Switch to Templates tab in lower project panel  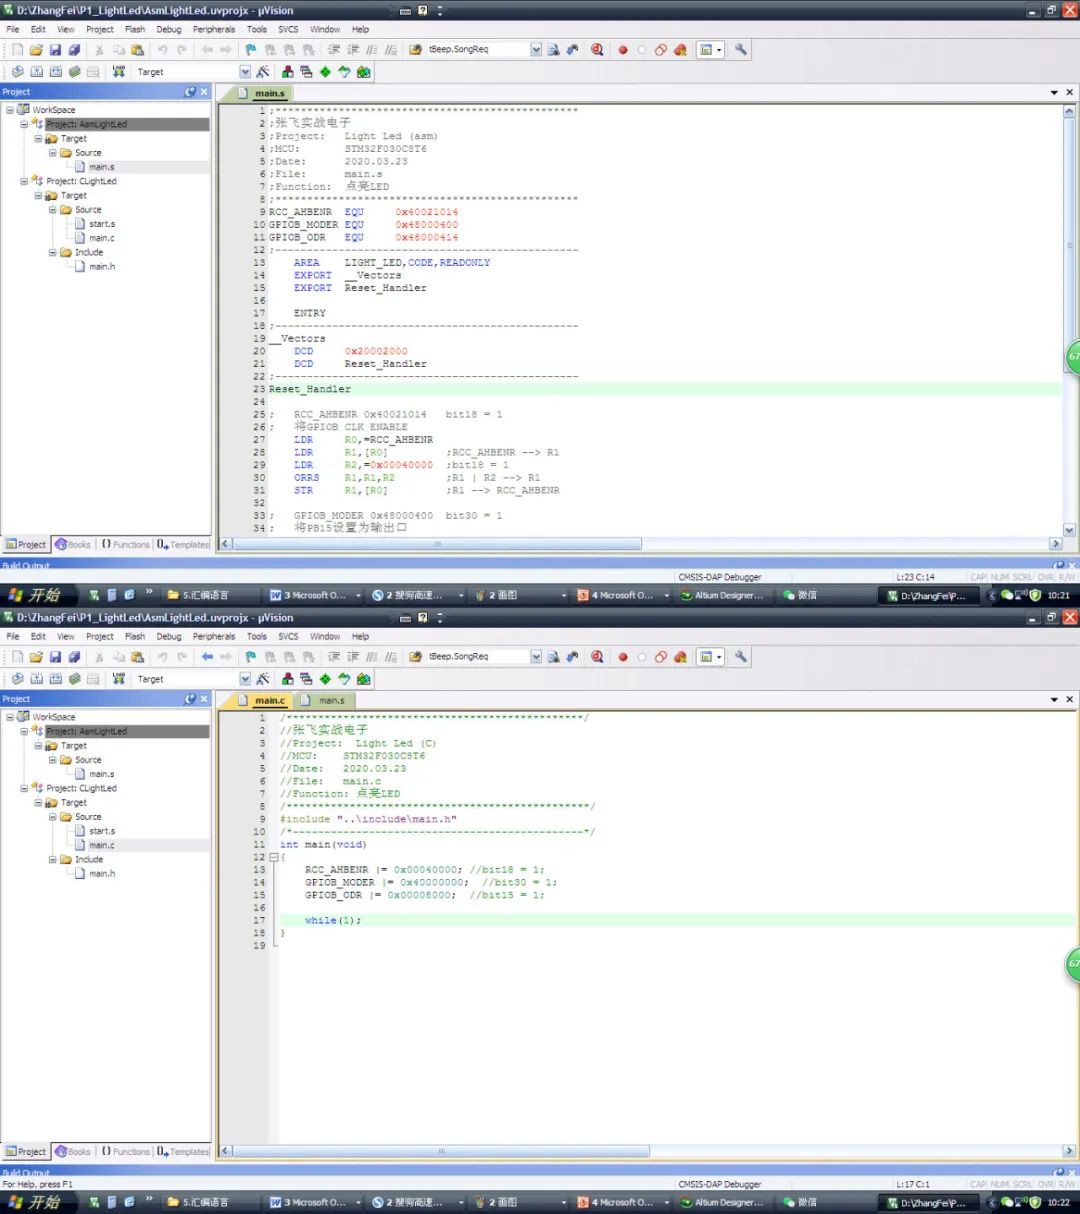point(183,1152)
